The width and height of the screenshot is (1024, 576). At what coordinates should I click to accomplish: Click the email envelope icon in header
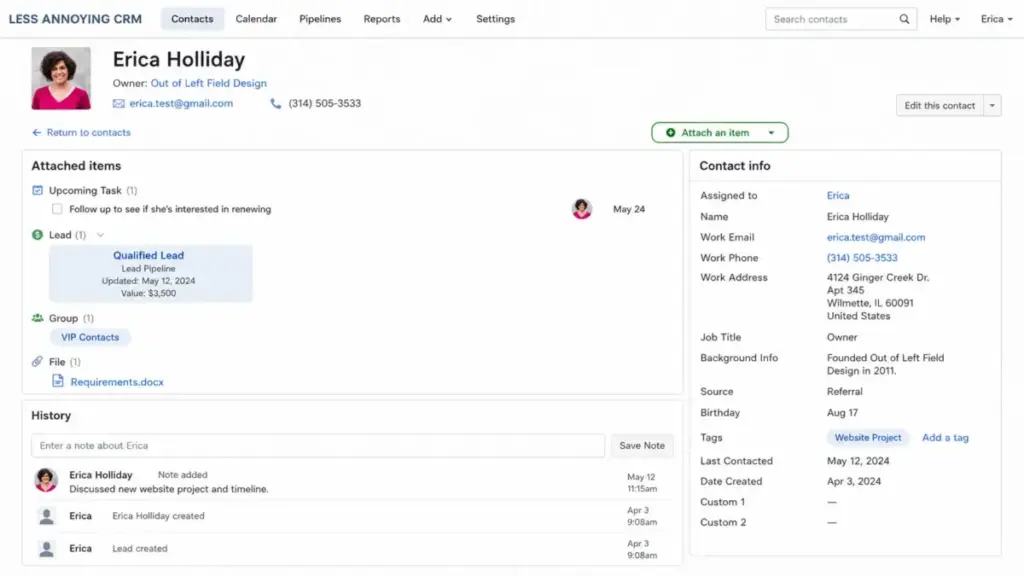(118, 103)
